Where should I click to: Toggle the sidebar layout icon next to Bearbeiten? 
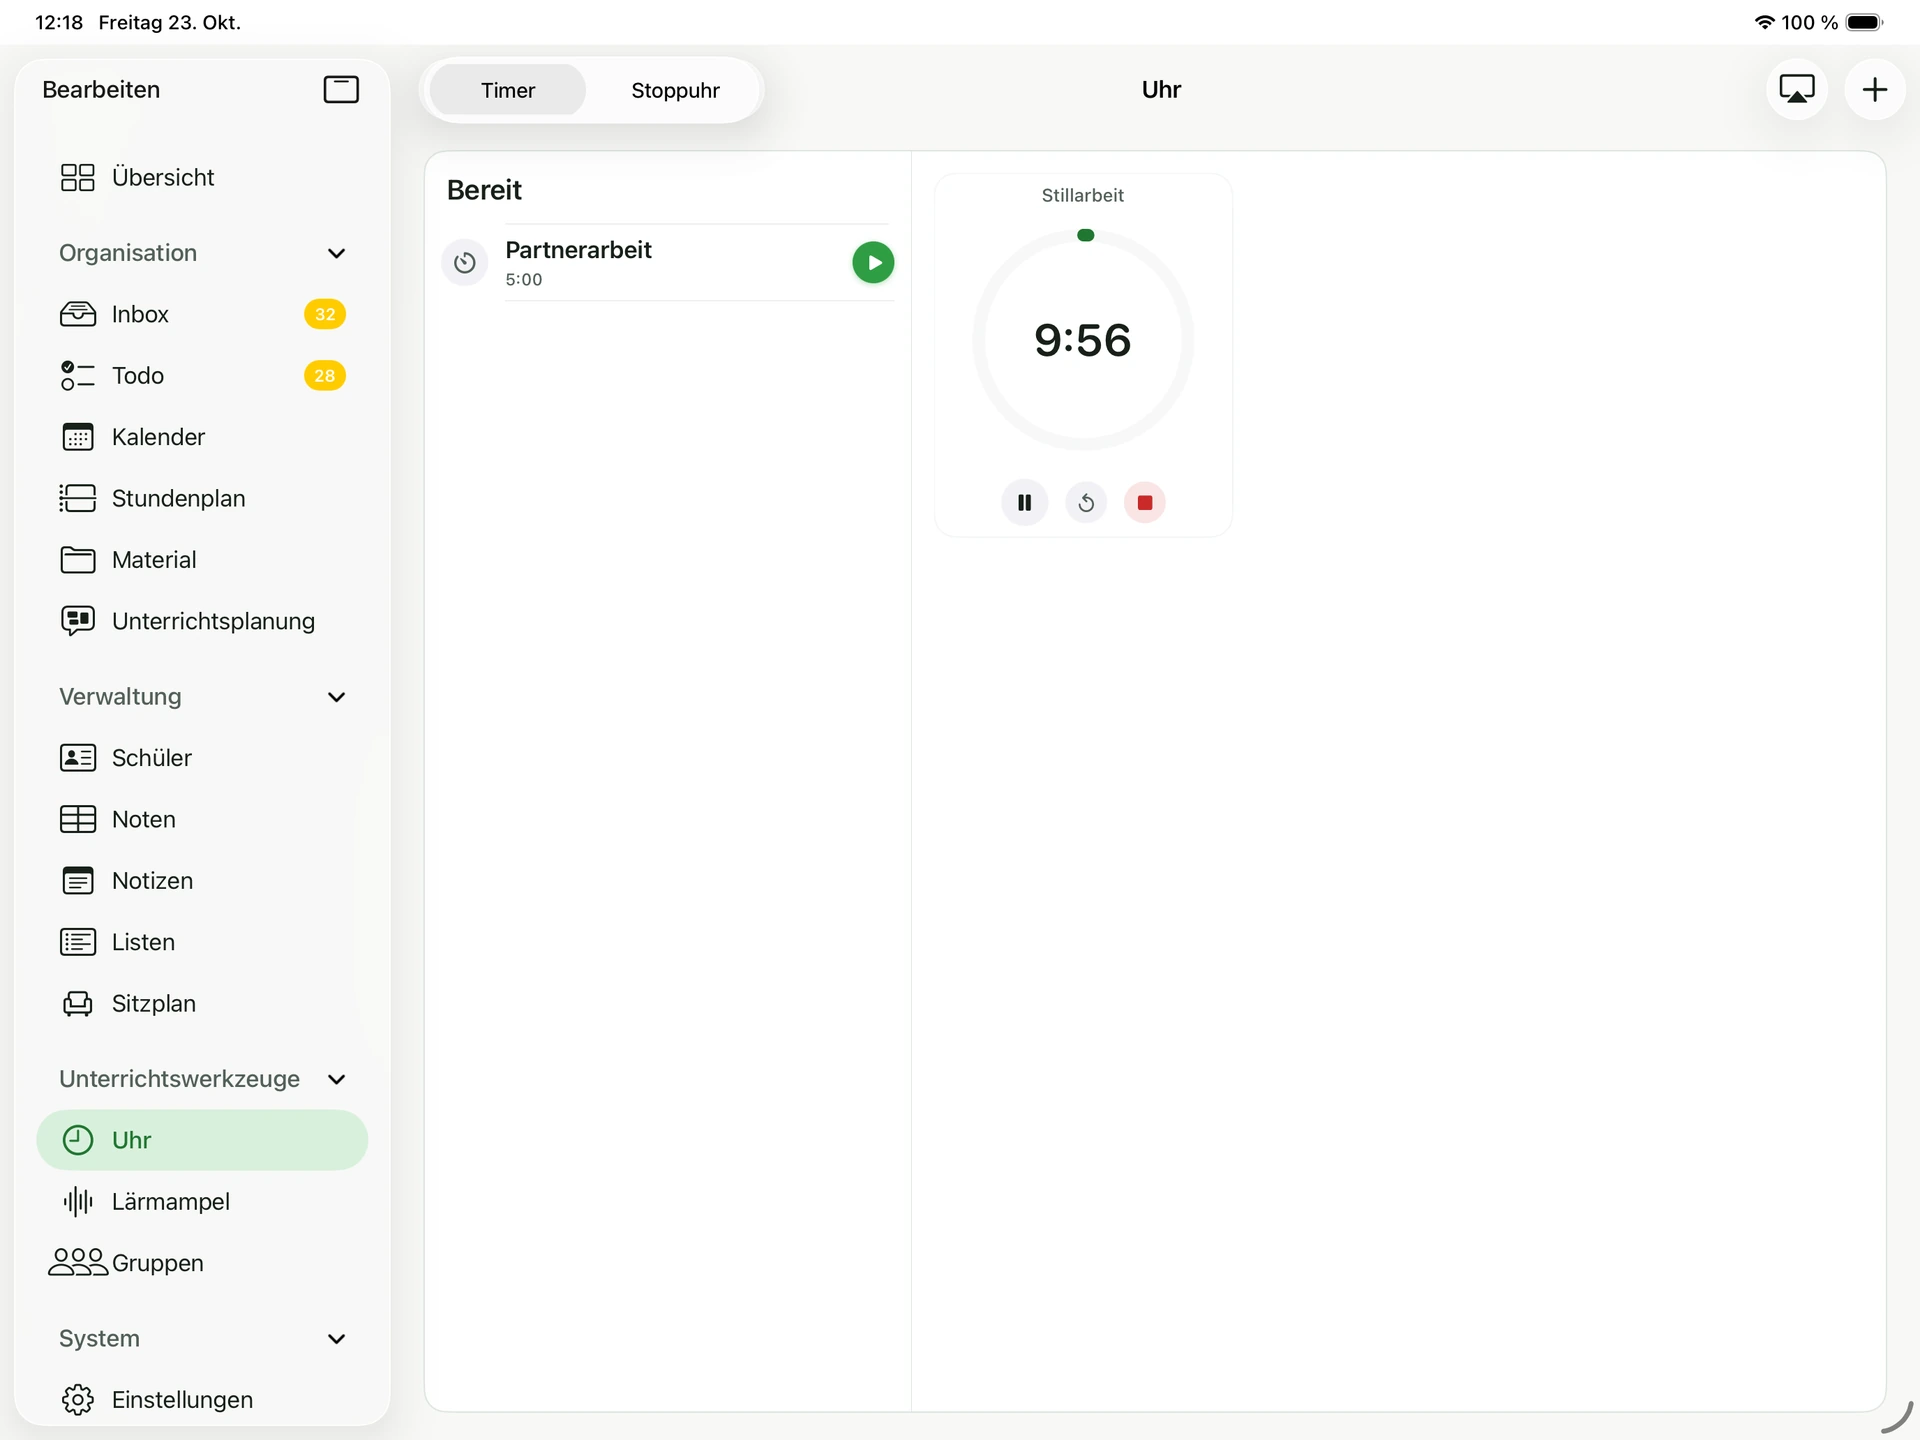click(341, 90)
